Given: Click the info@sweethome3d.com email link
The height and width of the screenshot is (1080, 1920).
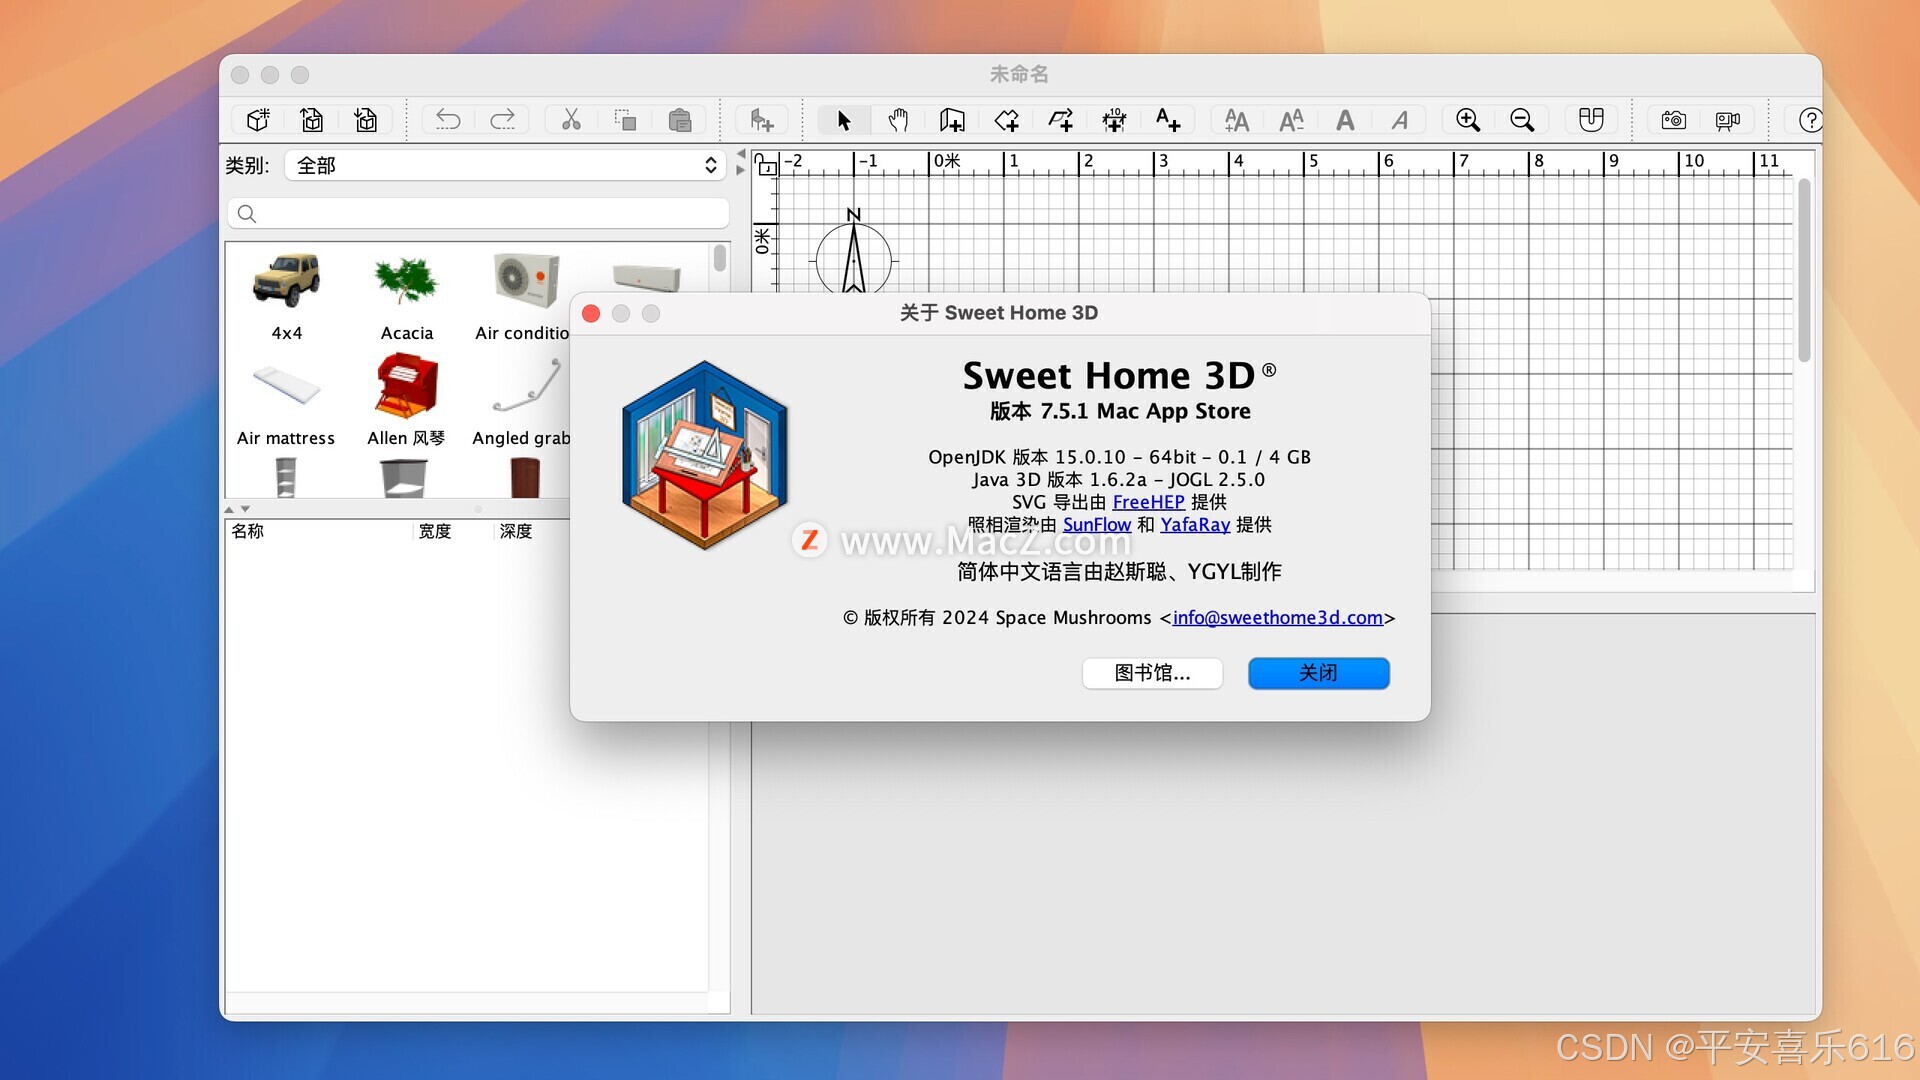Looking at the screenshot, I should 1277,618.
